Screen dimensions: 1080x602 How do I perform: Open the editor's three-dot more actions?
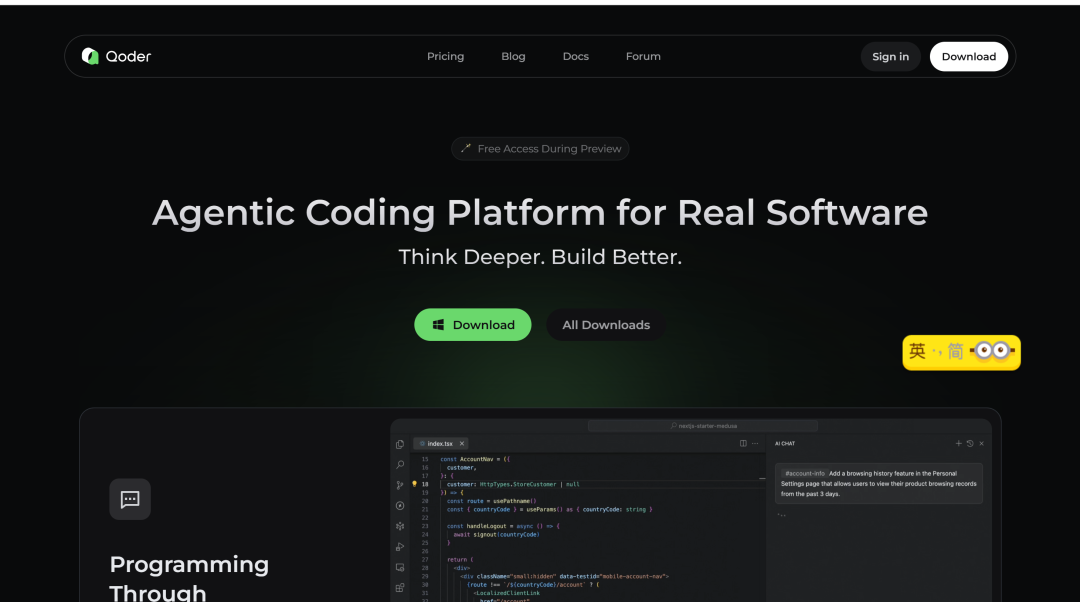tap(755, 444)
